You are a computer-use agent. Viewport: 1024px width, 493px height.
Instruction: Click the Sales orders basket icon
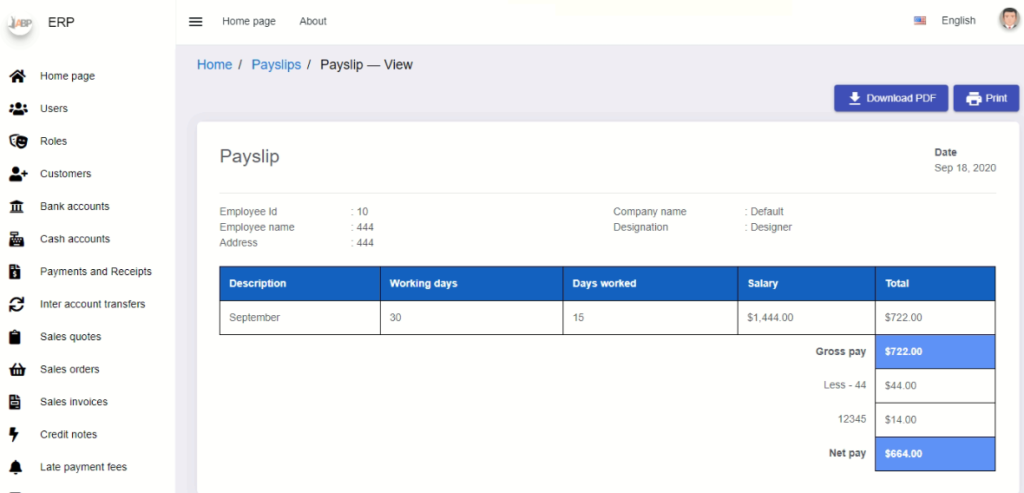17,370
